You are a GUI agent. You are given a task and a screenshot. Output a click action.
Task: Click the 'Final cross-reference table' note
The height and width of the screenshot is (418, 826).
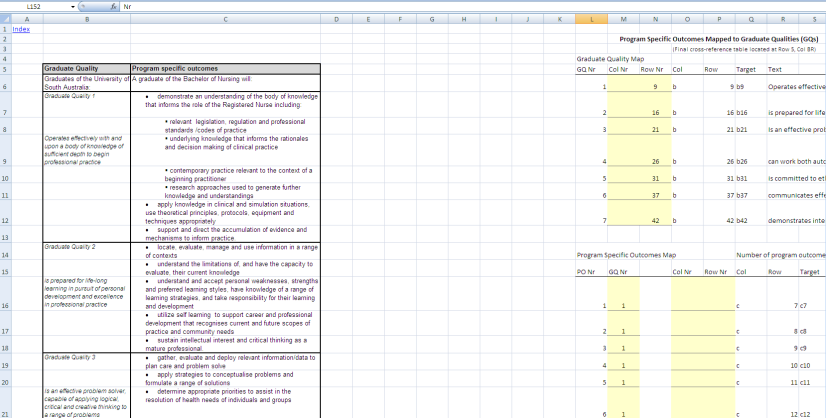[744, 49]
